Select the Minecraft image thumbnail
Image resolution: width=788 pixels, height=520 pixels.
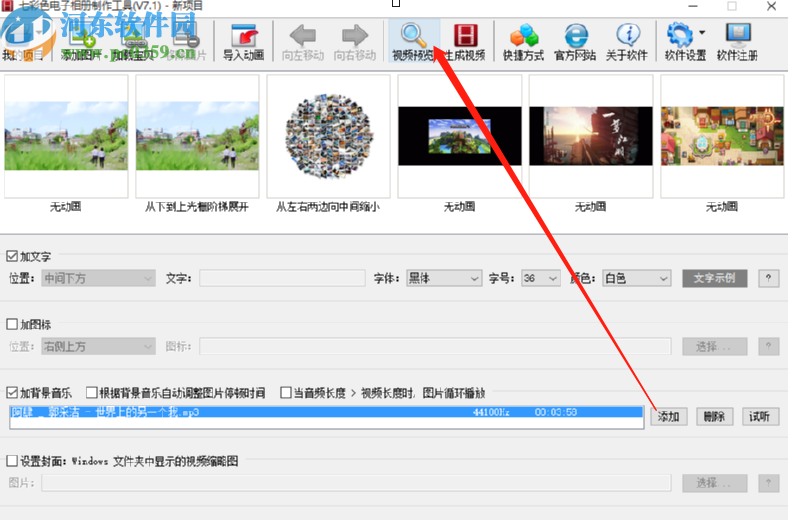pyautogui.click(x=460, y=137)
